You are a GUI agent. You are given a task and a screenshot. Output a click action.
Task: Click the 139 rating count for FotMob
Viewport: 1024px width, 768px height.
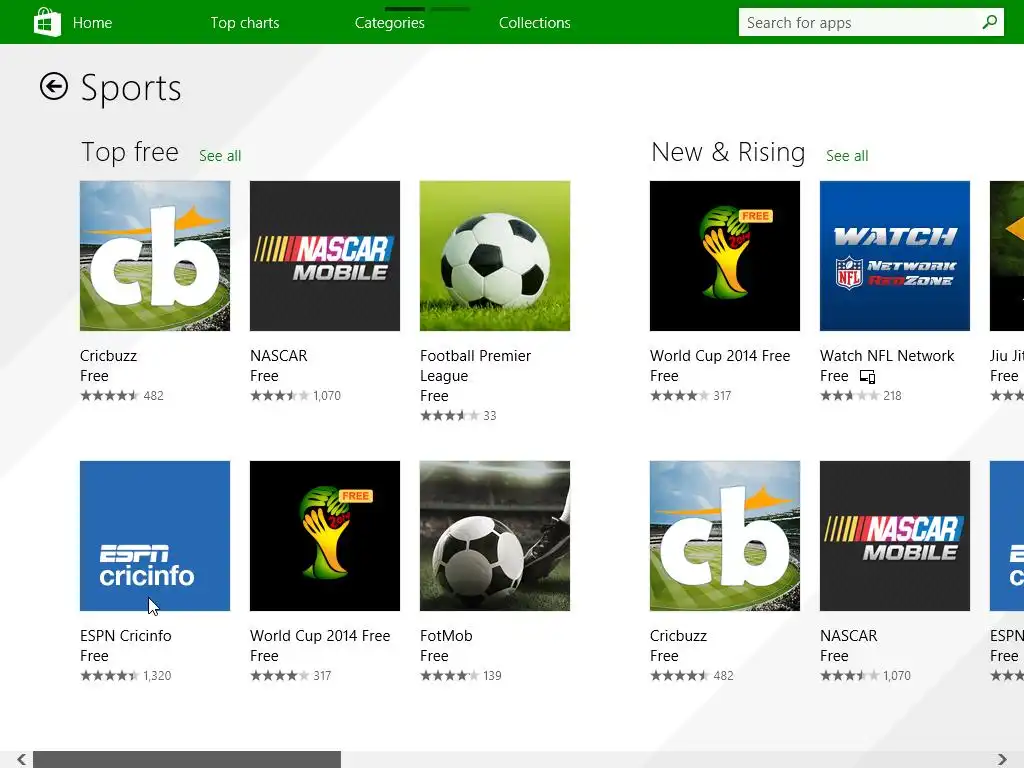[x=492, y=676]
